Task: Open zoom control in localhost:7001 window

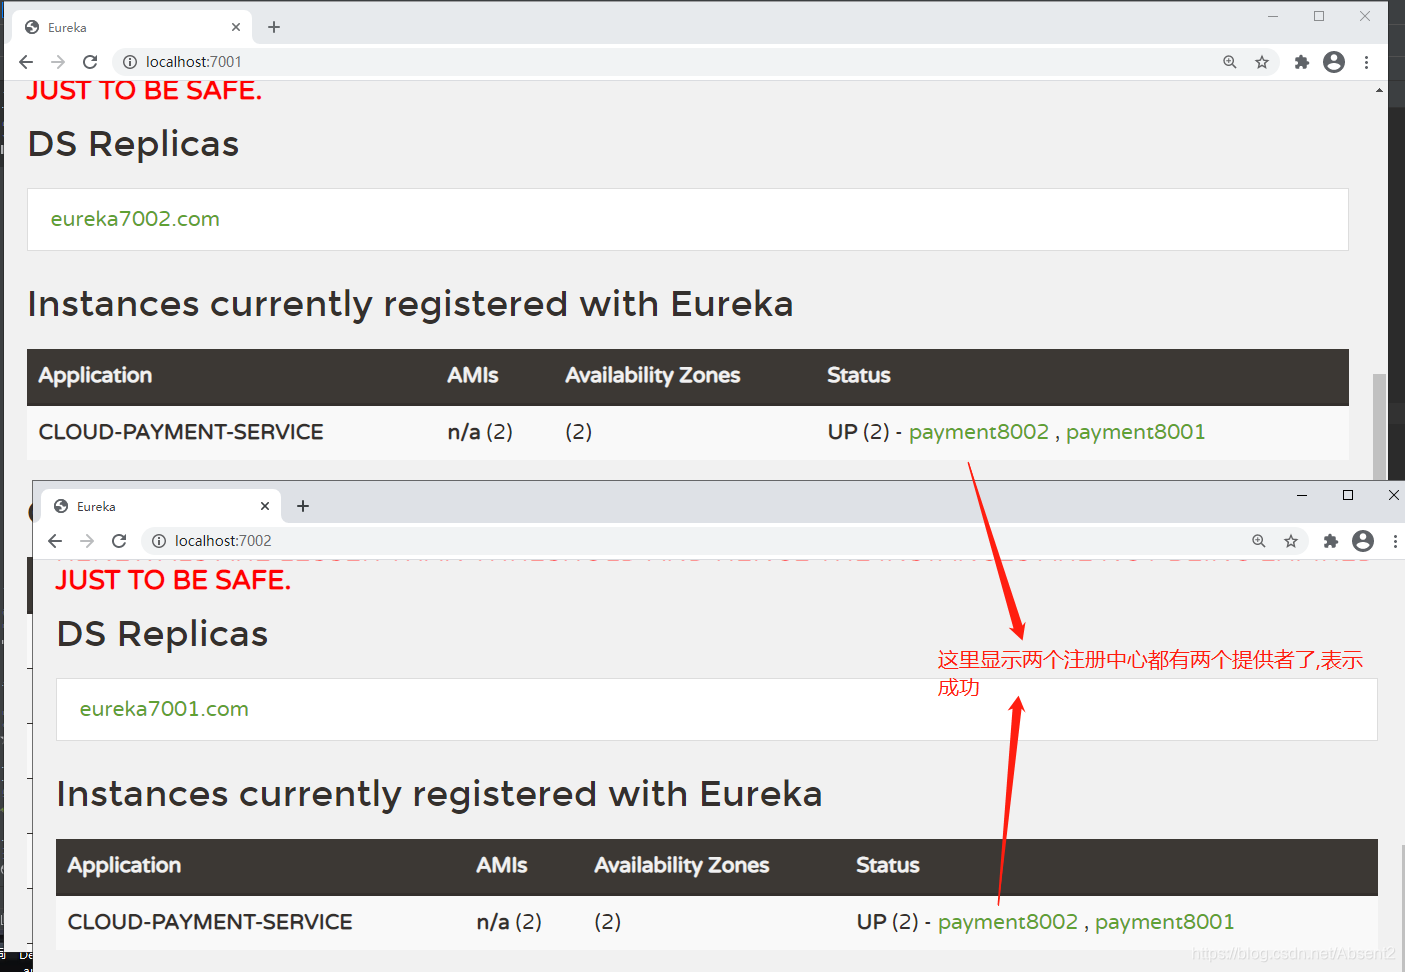Action: tap(1230, 62)
